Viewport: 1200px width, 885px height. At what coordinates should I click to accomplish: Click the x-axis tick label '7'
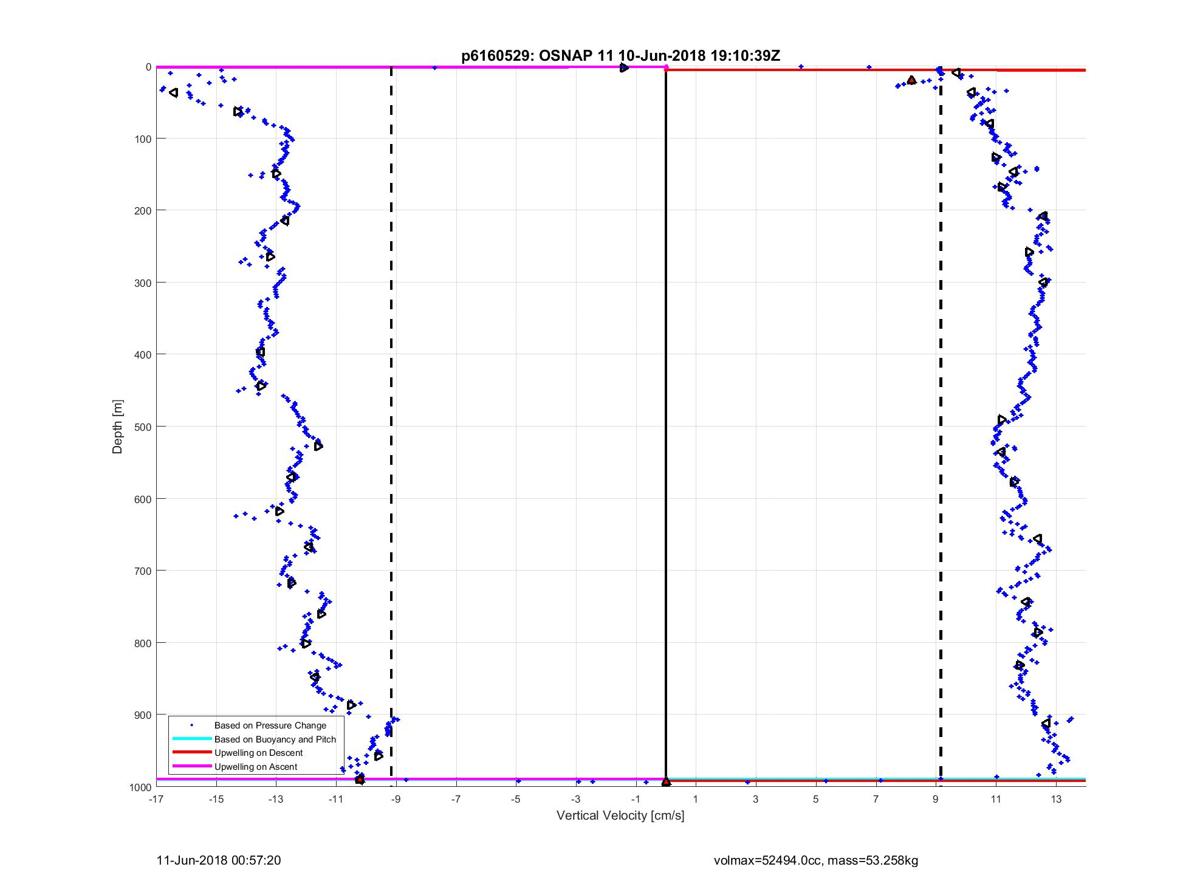coord(876,799)
